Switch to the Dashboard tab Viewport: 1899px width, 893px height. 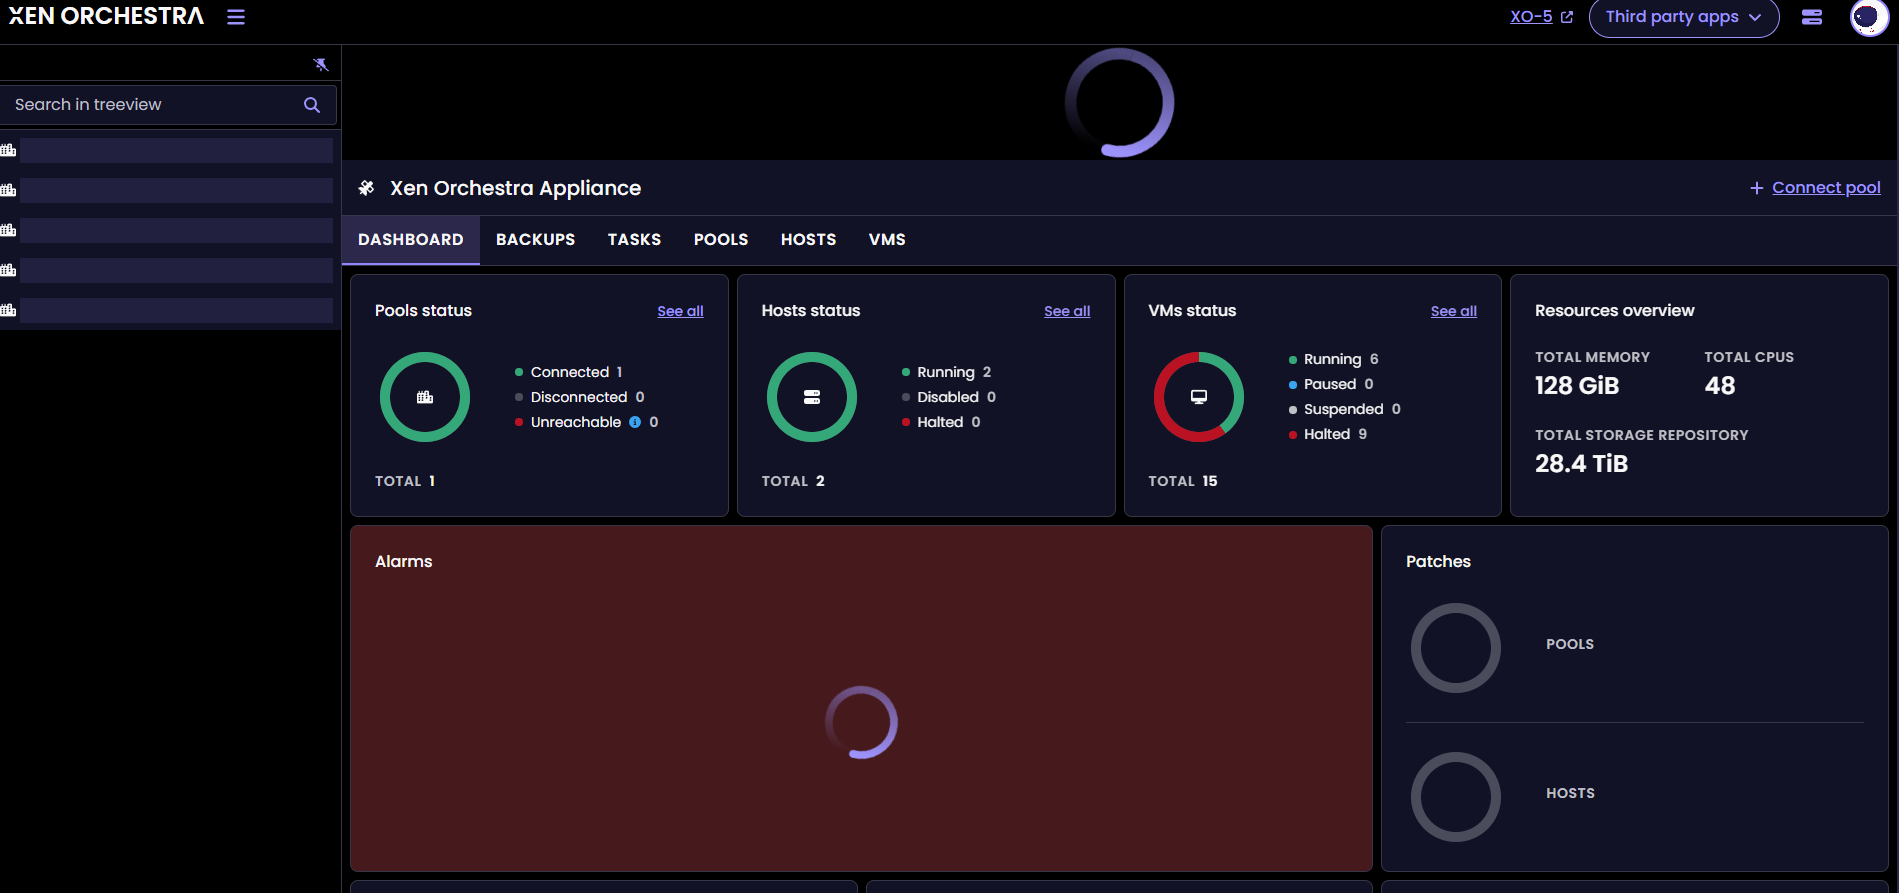click(x=411, y=240)
